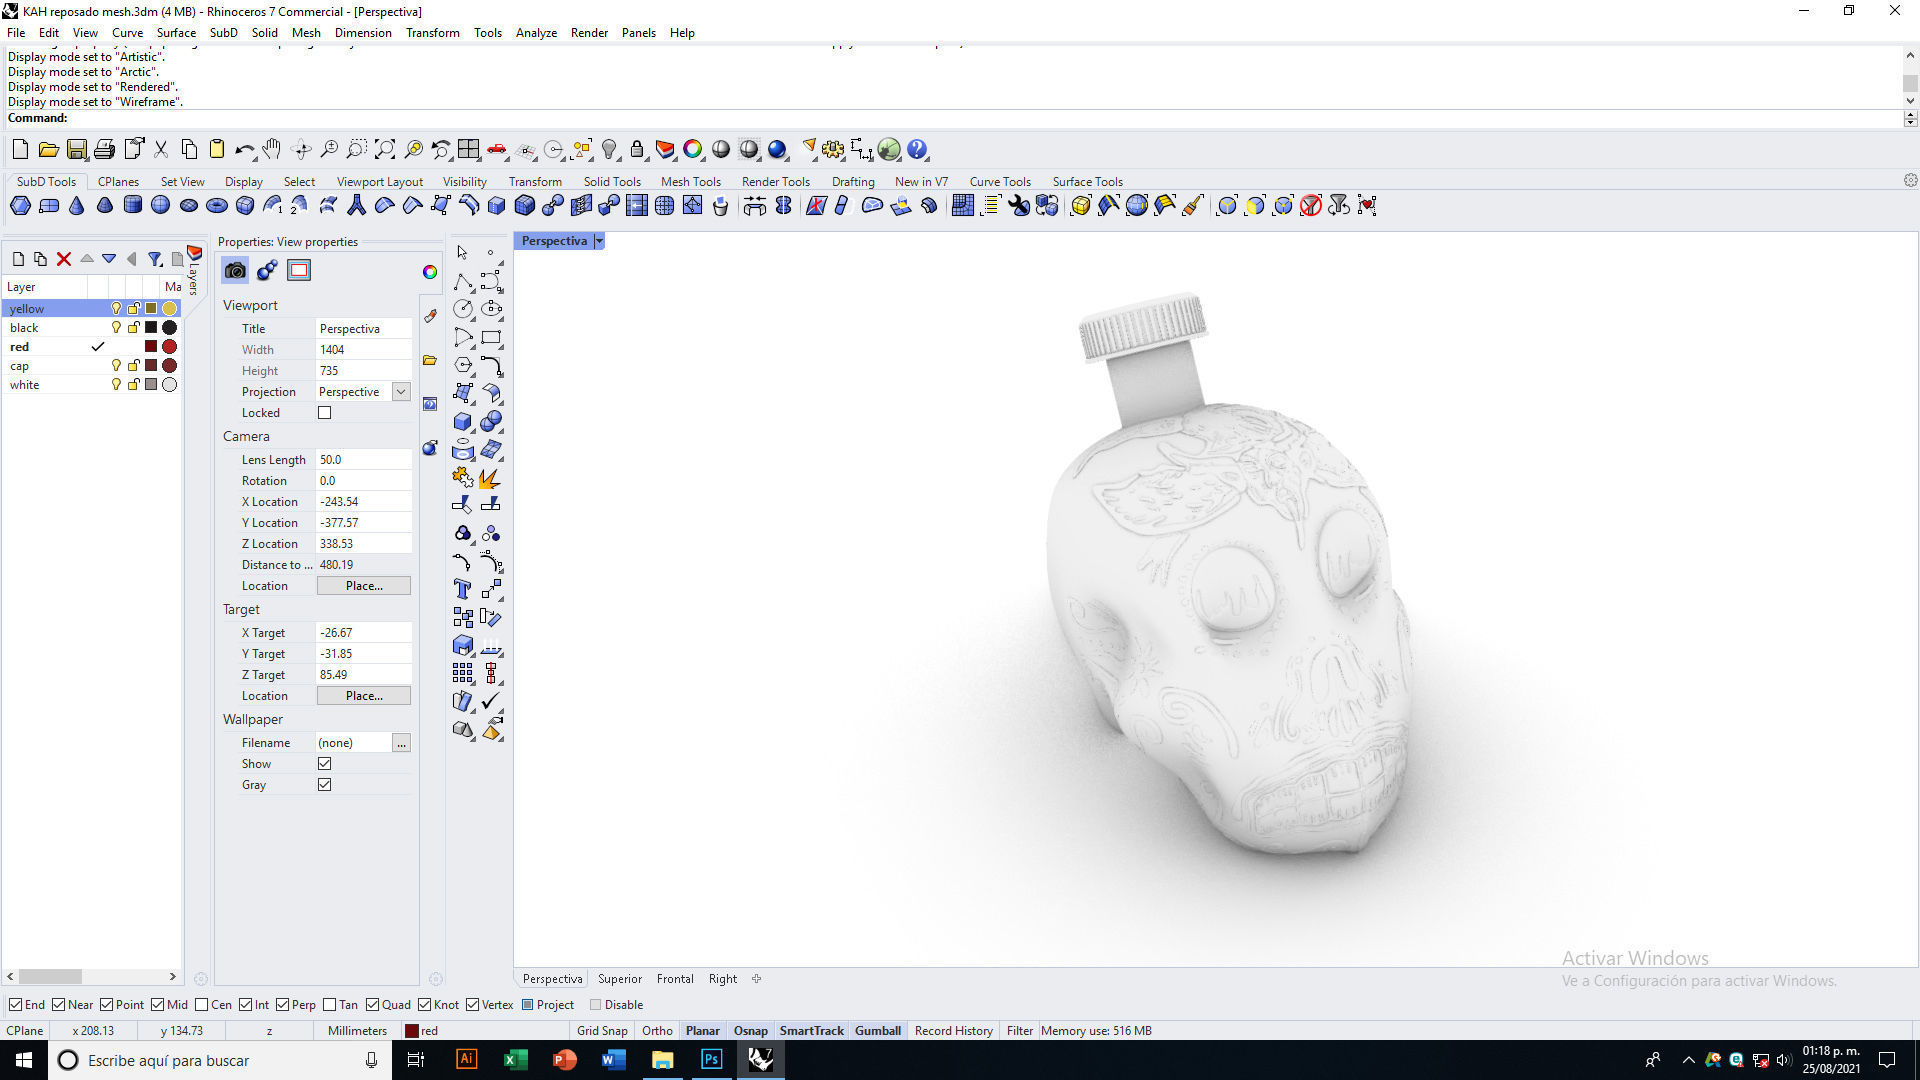Click the New file icon in toolbar
This screenshot has height=1080, width=1920.
pos(20,150)
